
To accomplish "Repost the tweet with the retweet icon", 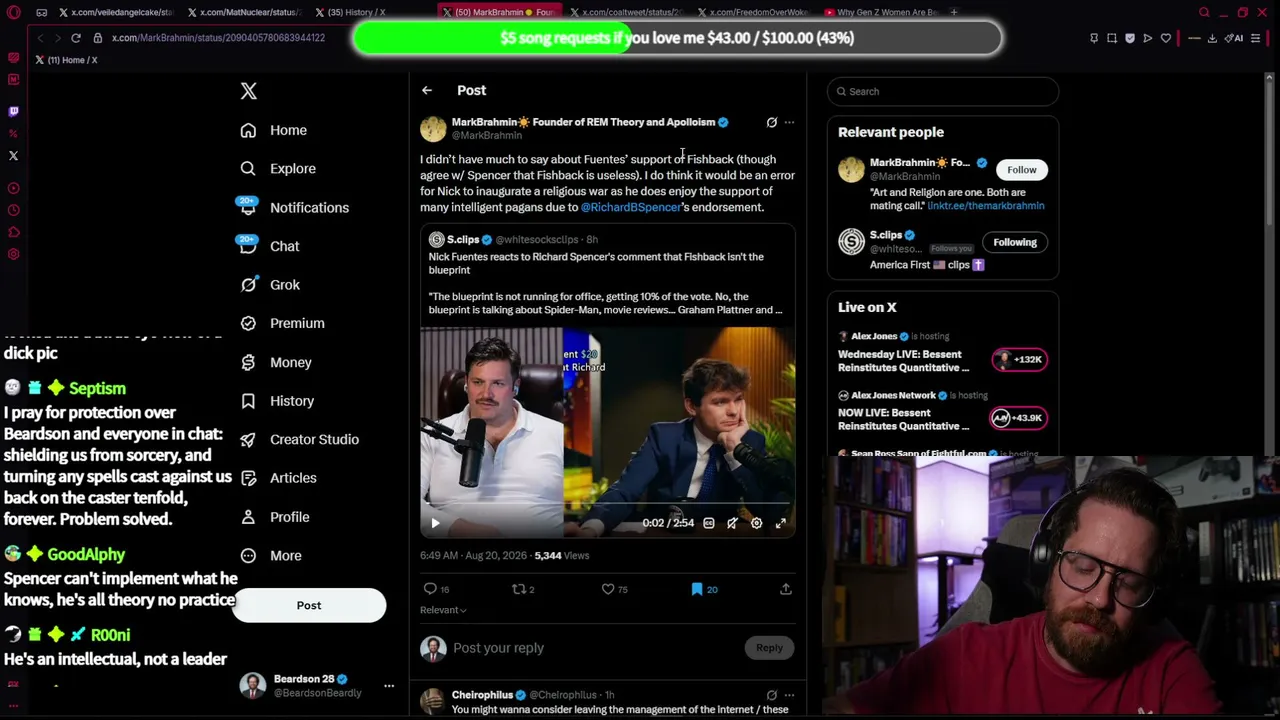I will click(x=518, y=589).
